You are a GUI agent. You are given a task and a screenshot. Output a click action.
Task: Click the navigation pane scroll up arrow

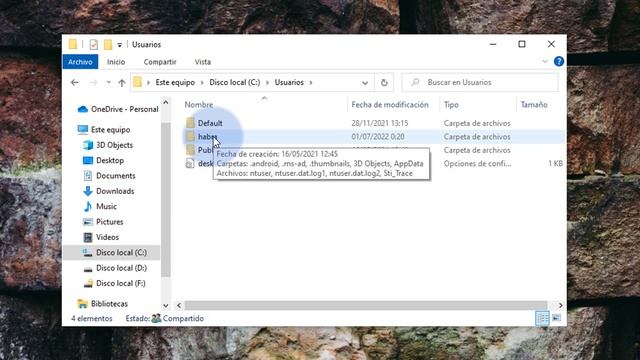point(166,102)
